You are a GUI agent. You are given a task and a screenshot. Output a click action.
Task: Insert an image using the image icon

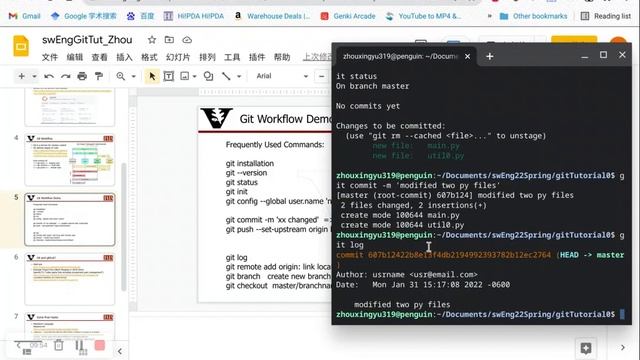click(185, 76)
